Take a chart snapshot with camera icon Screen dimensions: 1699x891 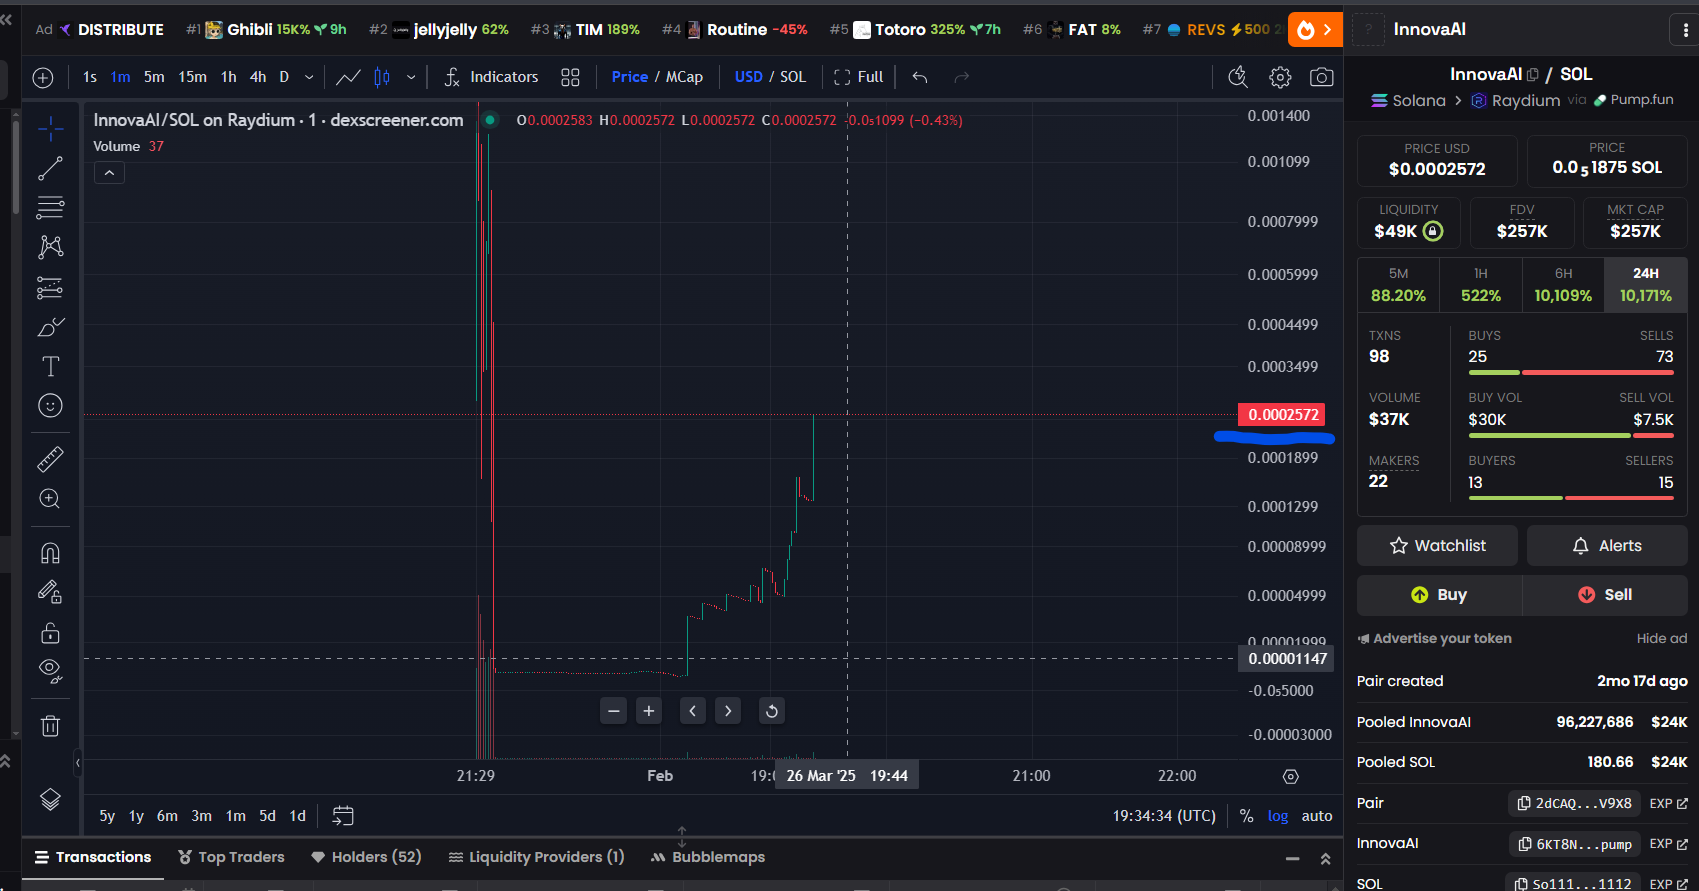(1321, 77)
